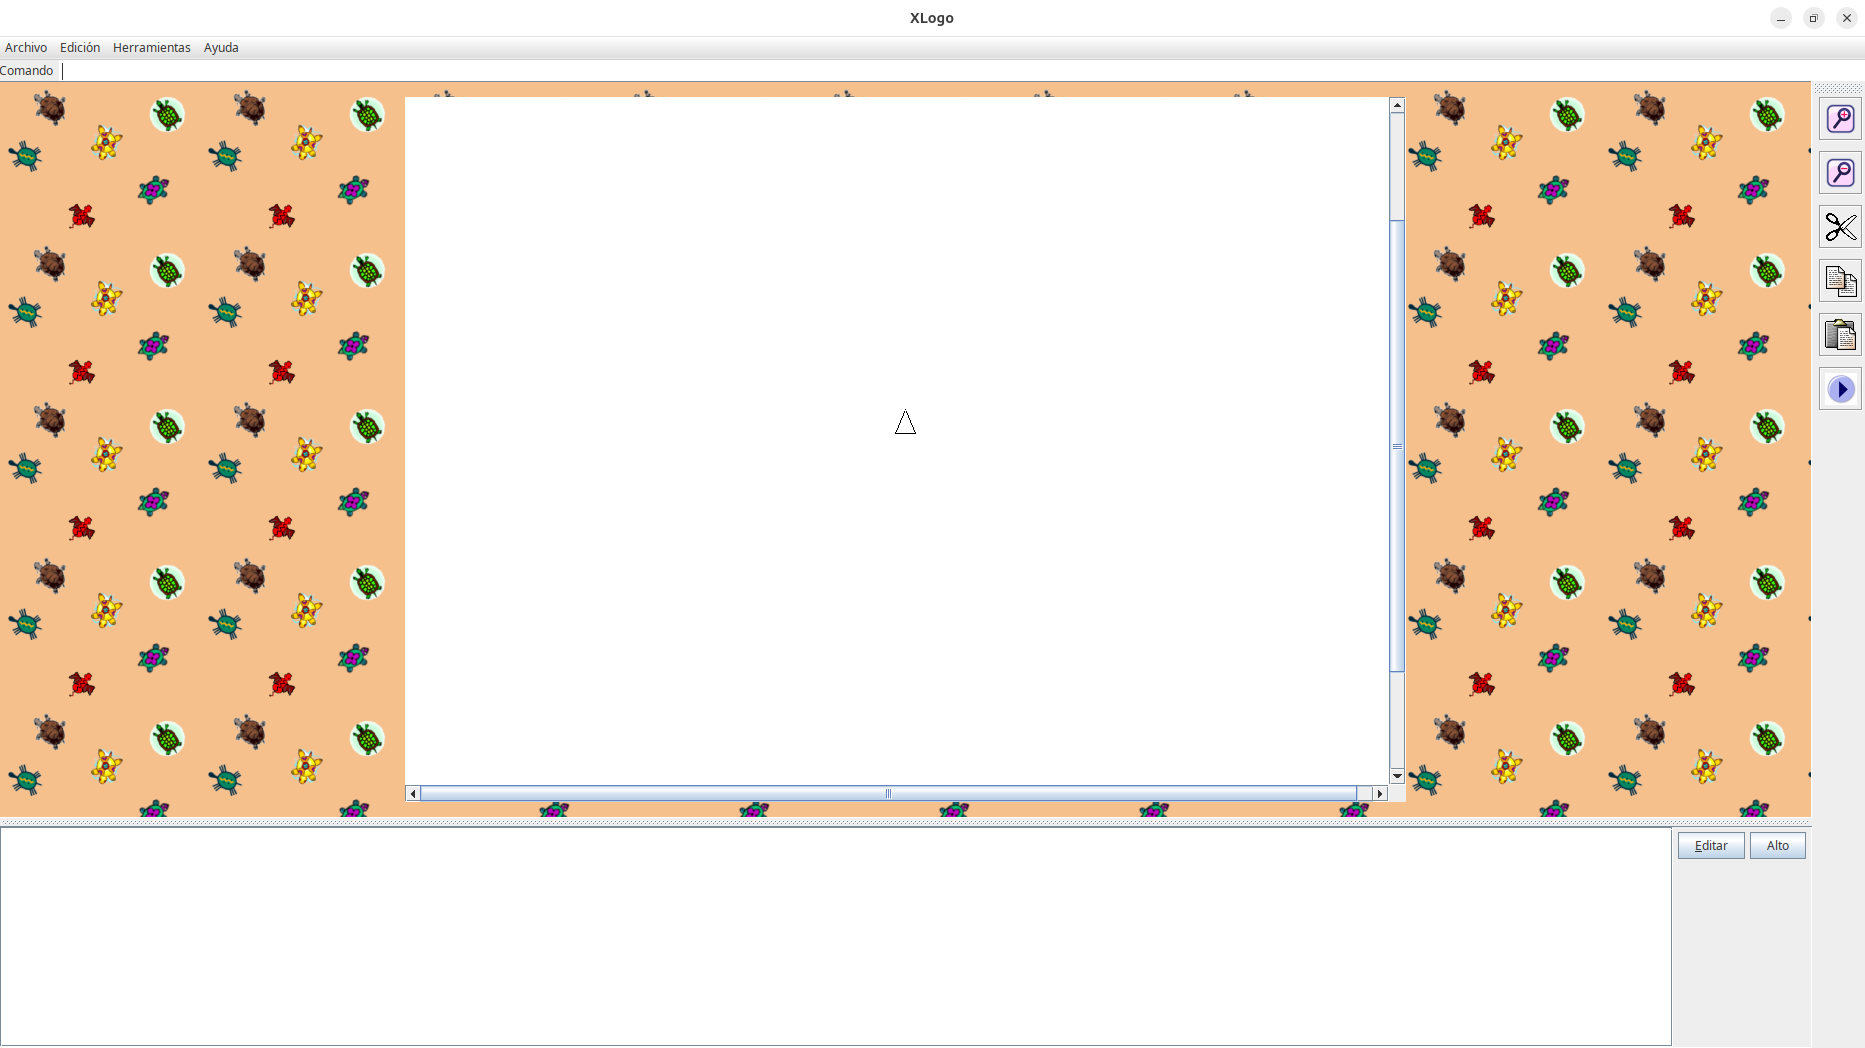Click the canvas scroll left arrow
Screen dimensions: 1865x1048
click(413, 794)
